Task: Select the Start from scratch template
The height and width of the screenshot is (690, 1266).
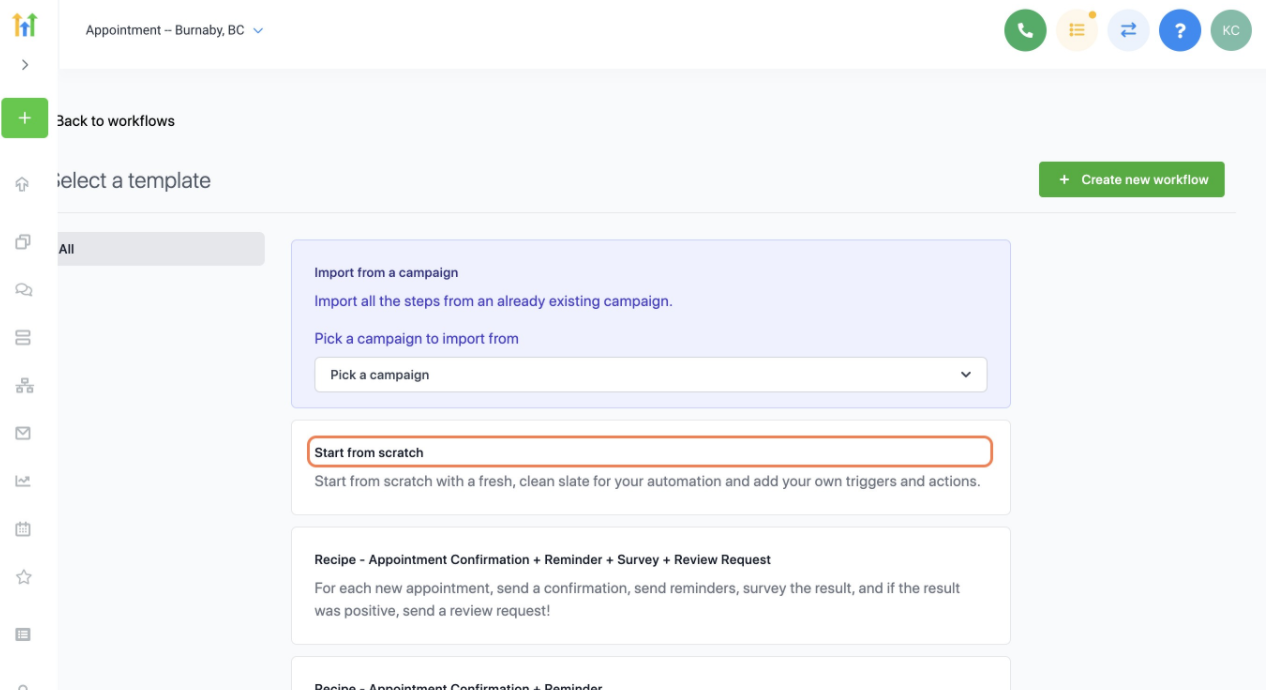Action: (x=650, y=451)
